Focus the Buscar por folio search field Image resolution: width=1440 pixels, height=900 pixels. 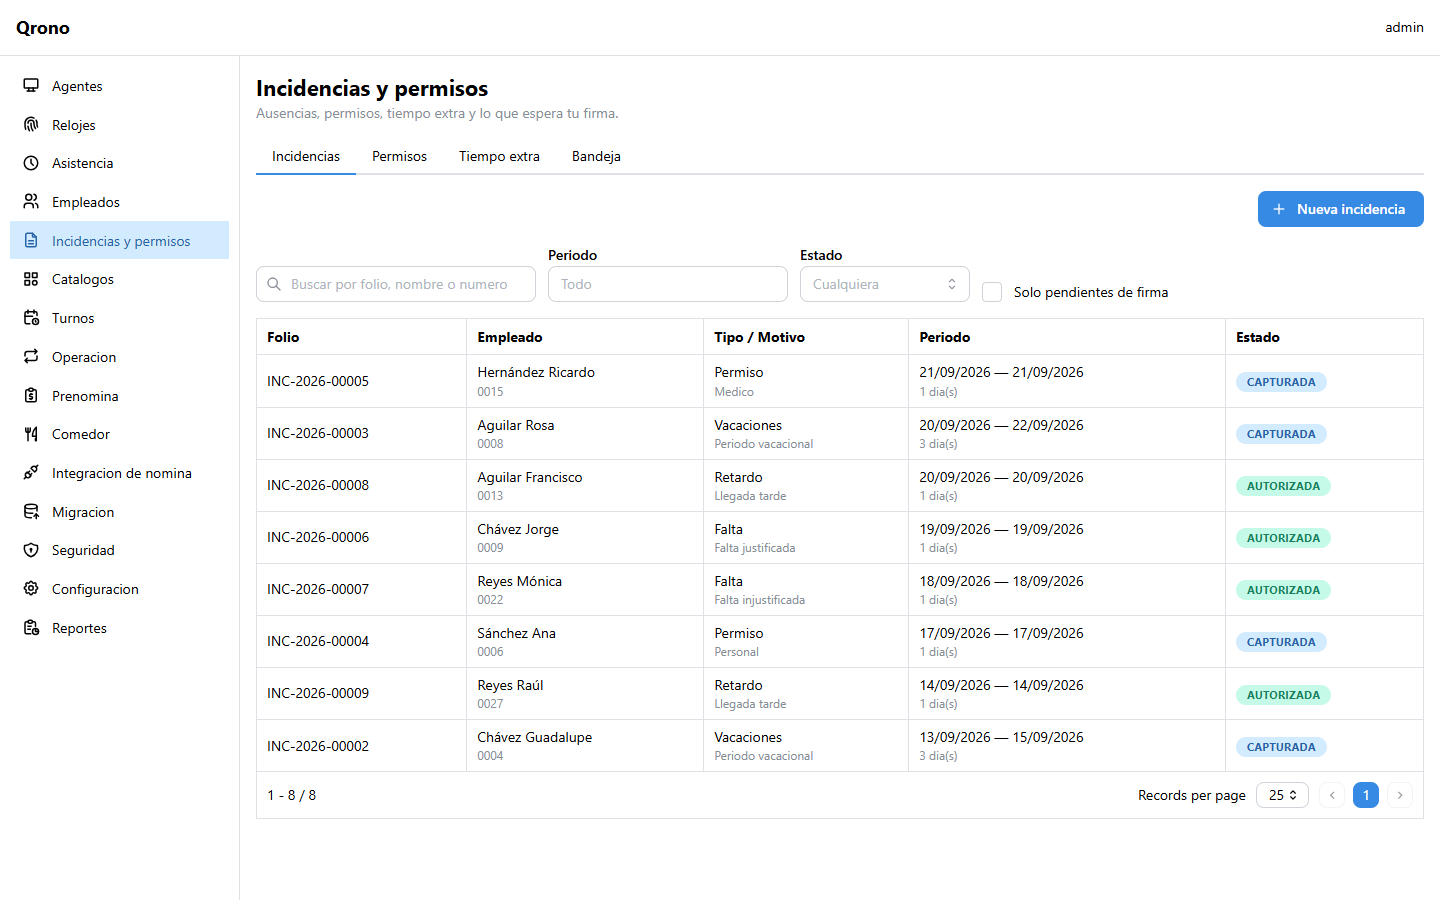point(396,284)
